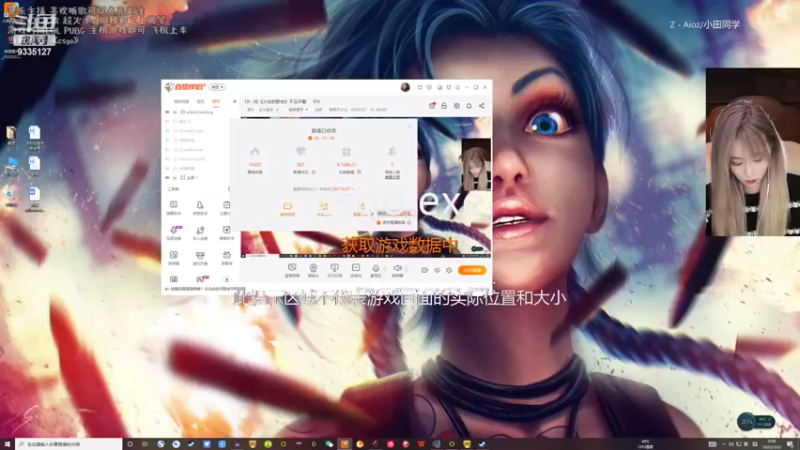Screen dimensions: 800x450
Task: Close the live ended summary dialog
Action: coord(410,126)
